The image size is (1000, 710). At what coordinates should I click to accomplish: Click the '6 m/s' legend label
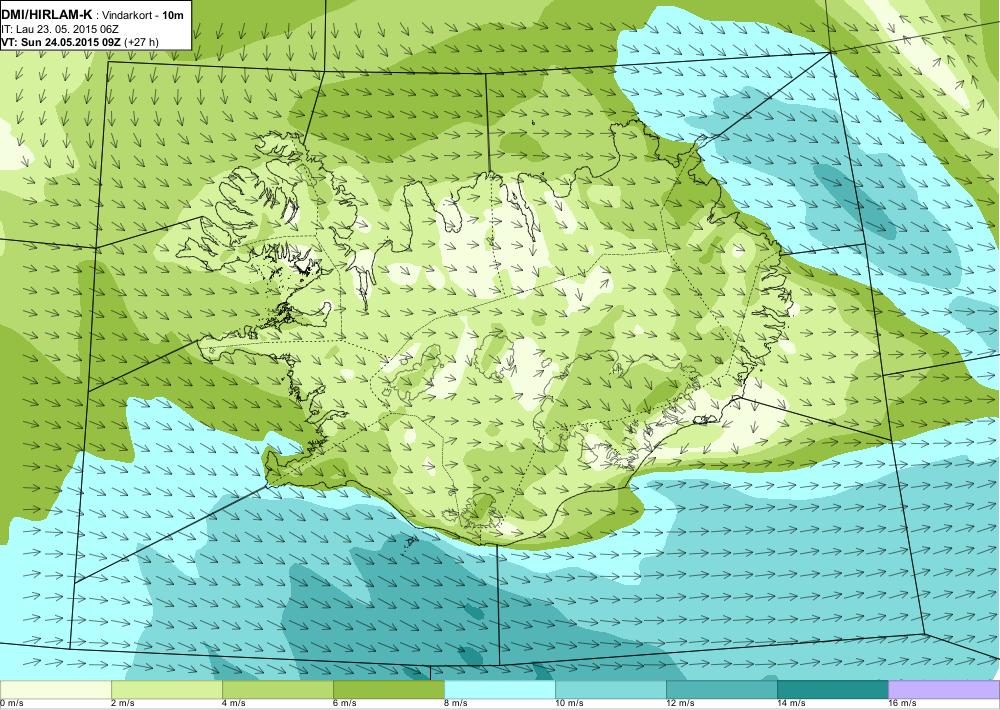pyautogui.click(x=345, y=704)
